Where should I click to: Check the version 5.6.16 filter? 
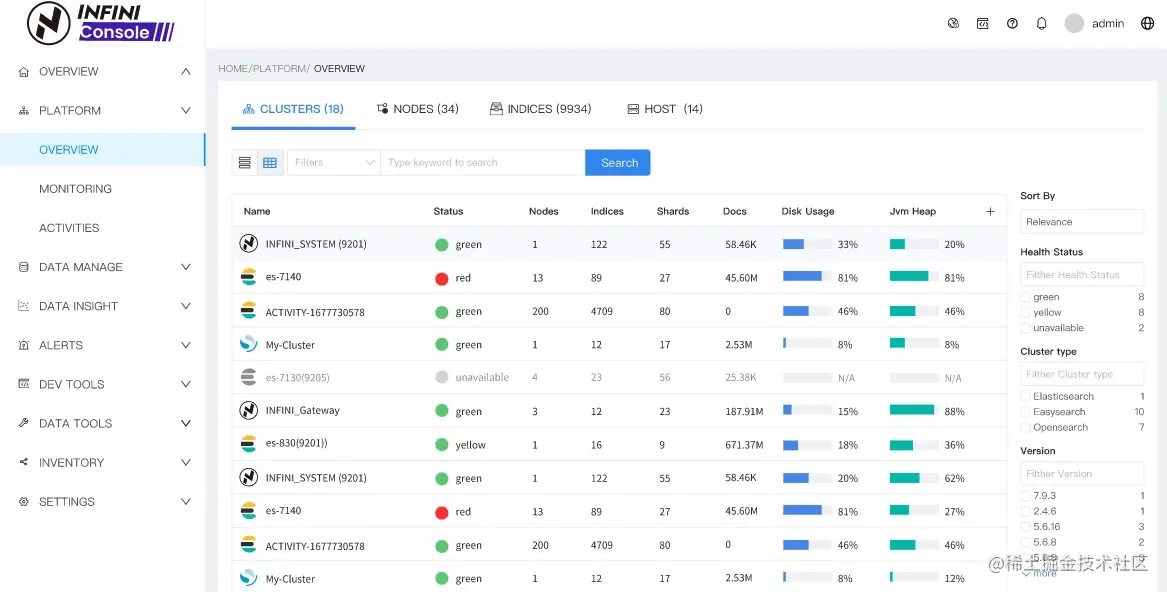[x=1026, y=527]
